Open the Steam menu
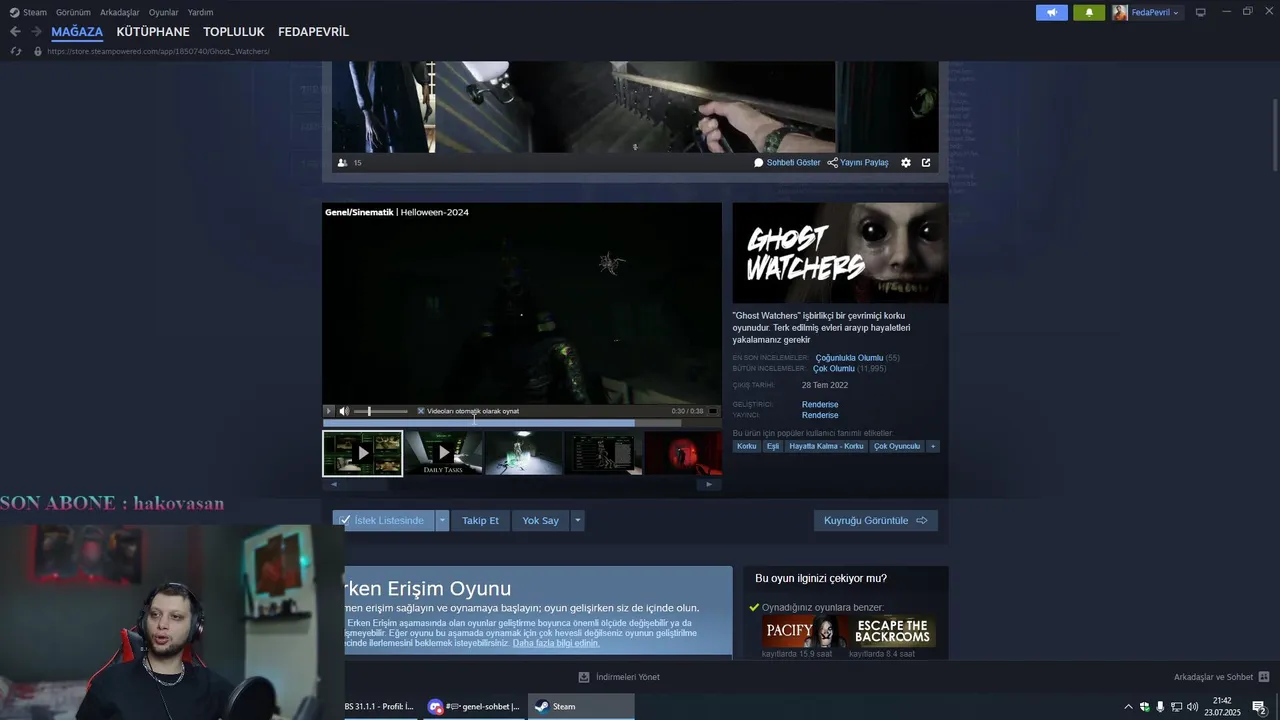Screen dimensions: 1280x720 [x=28, y=12]
